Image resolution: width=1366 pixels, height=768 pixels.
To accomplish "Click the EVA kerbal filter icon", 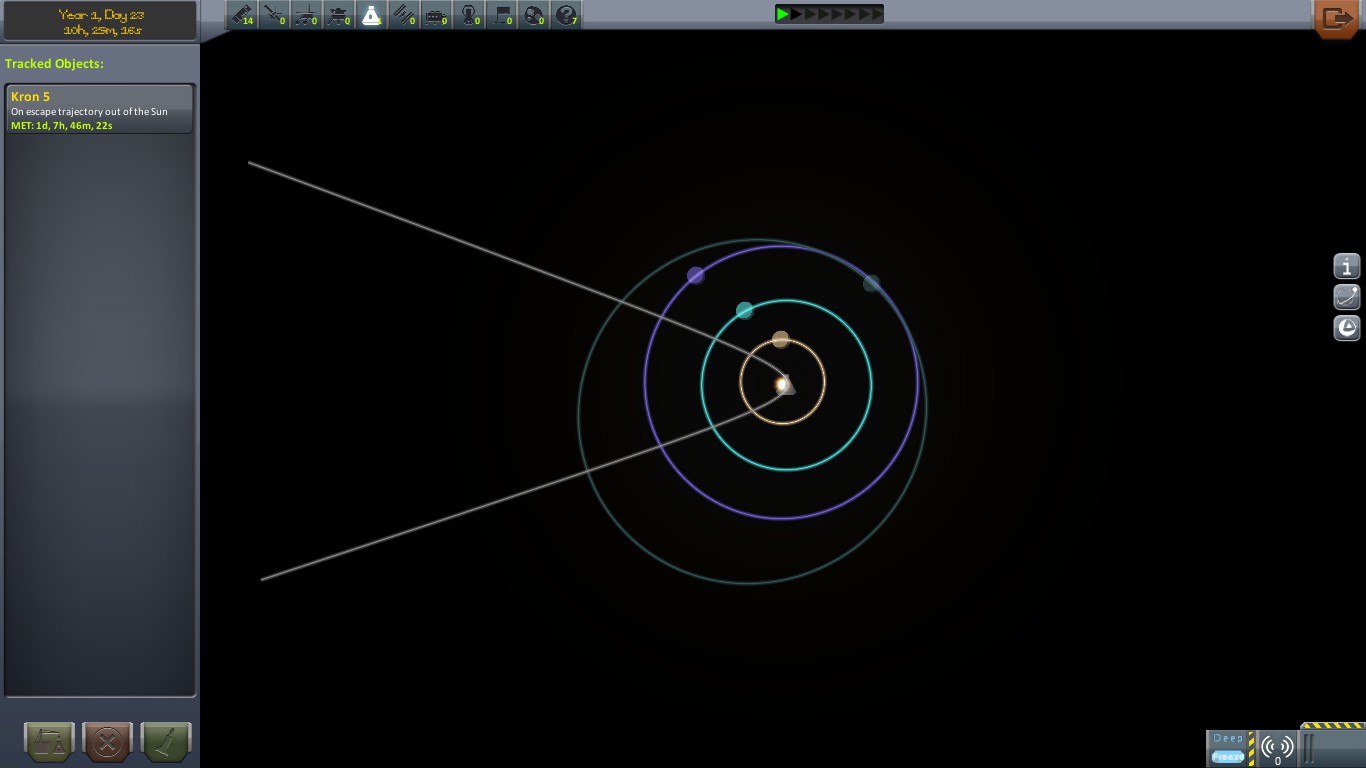I will click(x=469, y=15).
